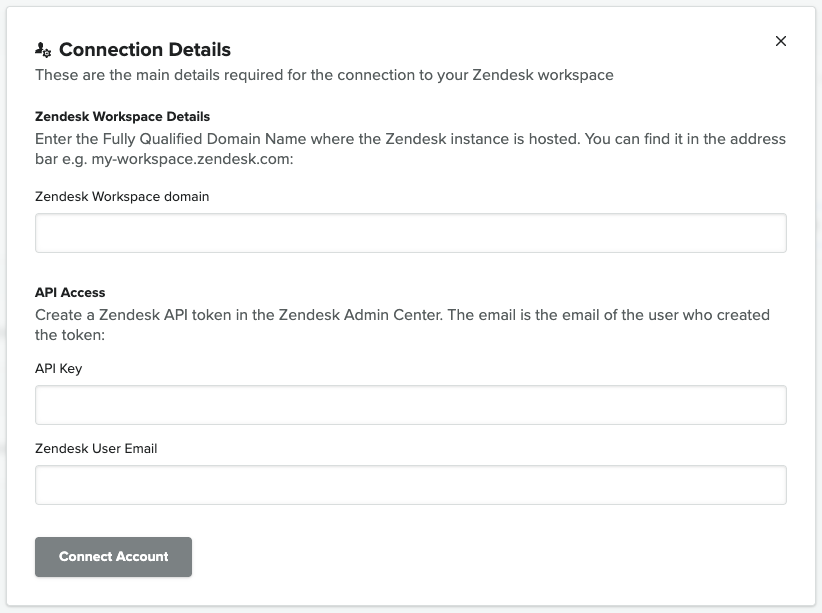
Task: Activate the Zendesk User Email field
Action: (410, 485)
